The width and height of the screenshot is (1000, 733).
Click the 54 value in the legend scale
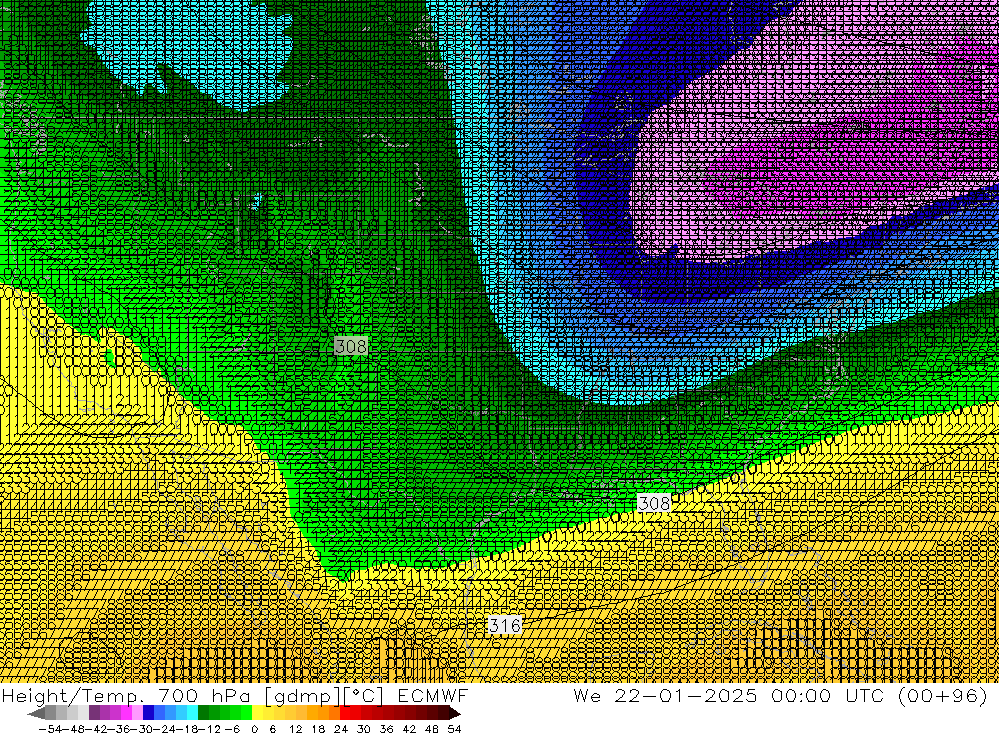pyautogui.click(x=455, y=729)
